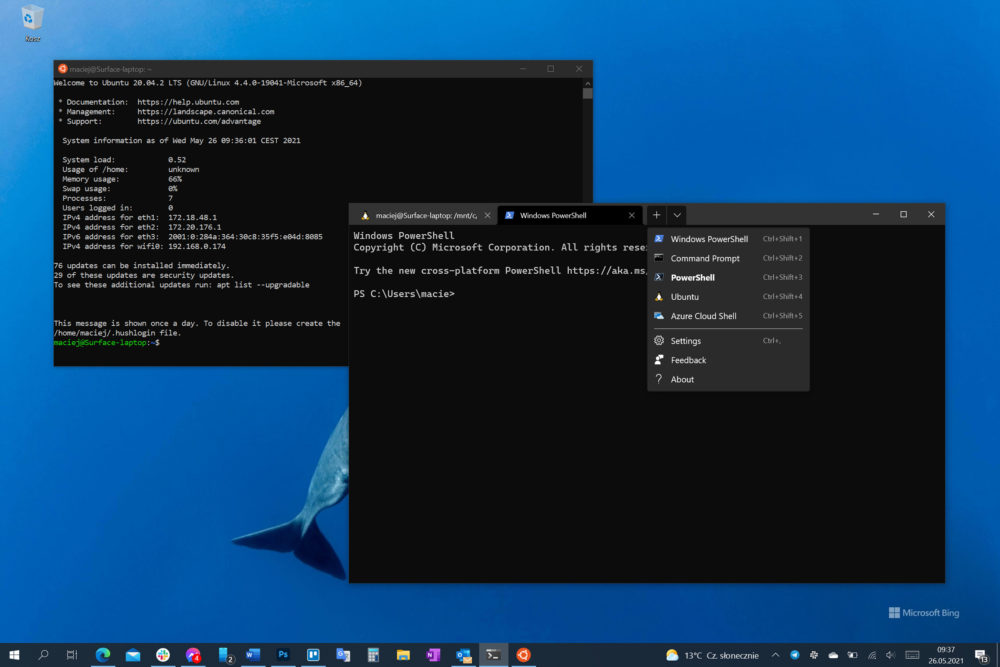
Task: Click the Ubuntu window title bar icon
Action: click(62, 69)
